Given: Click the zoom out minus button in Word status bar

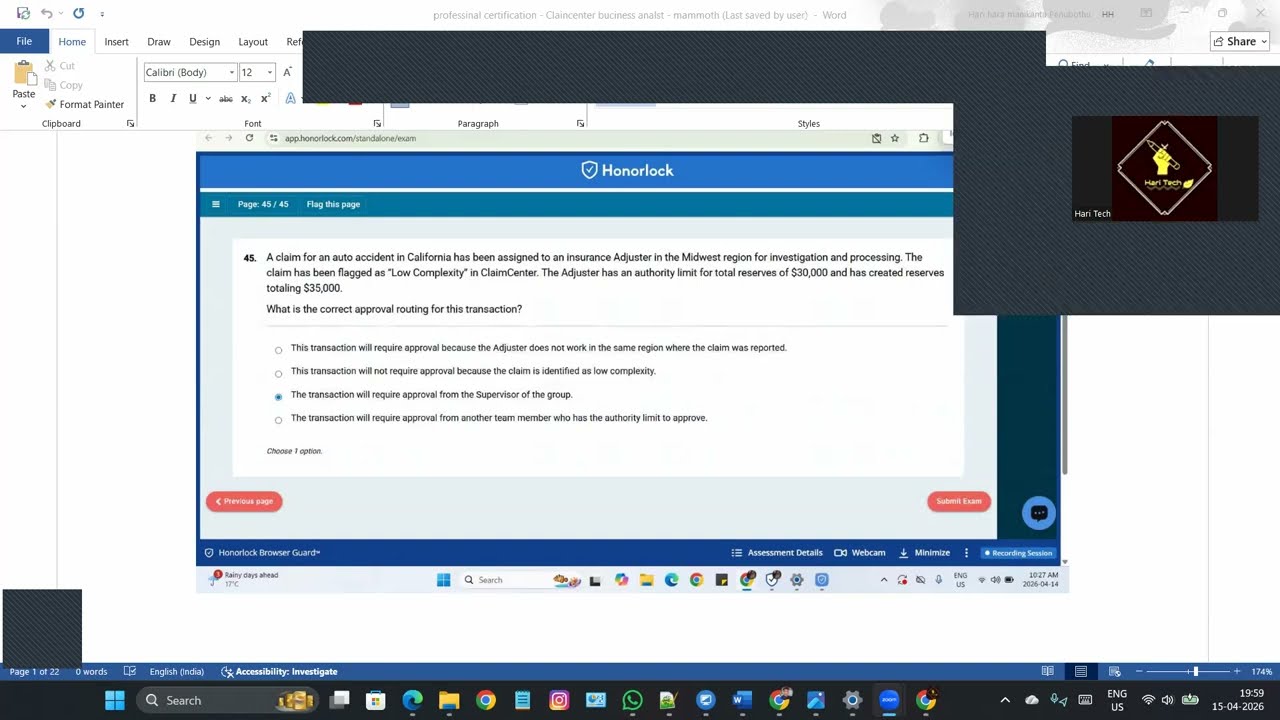Looking at the screenshot, I should [1139, 671].
